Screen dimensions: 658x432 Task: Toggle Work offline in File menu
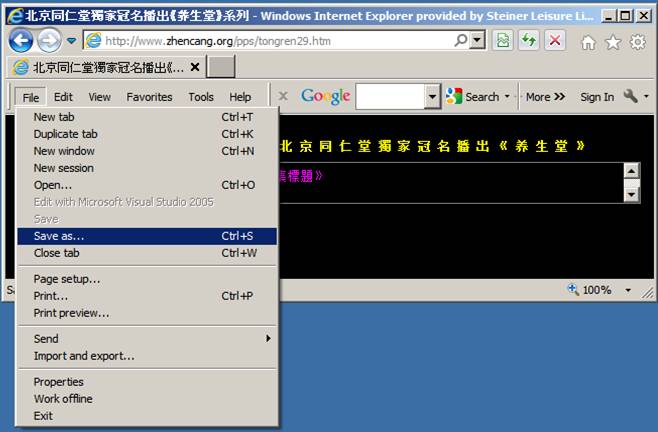pos(62,399)
